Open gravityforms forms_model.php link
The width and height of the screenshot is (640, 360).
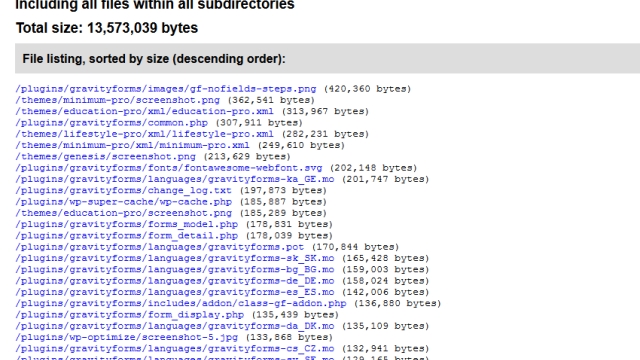point(127,224)
